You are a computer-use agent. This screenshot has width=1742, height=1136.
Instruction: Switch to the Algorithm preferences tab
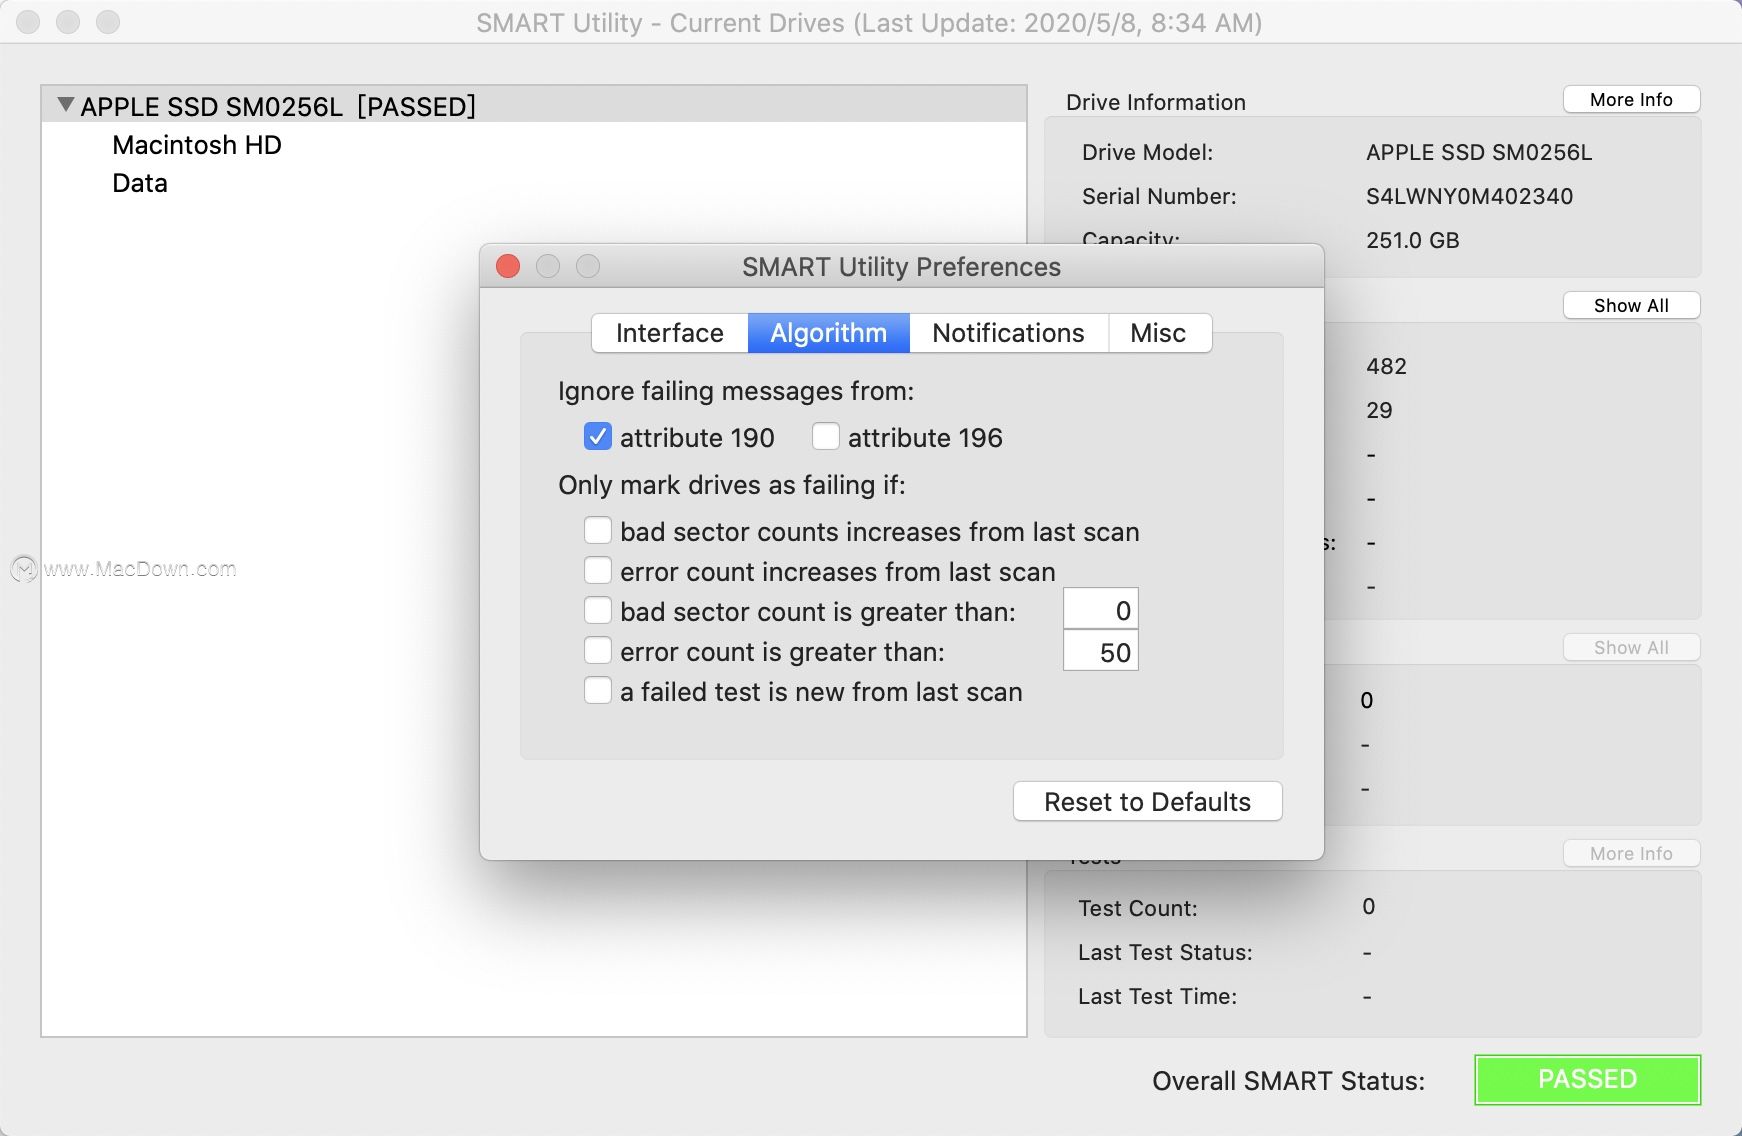pos(829,333)
